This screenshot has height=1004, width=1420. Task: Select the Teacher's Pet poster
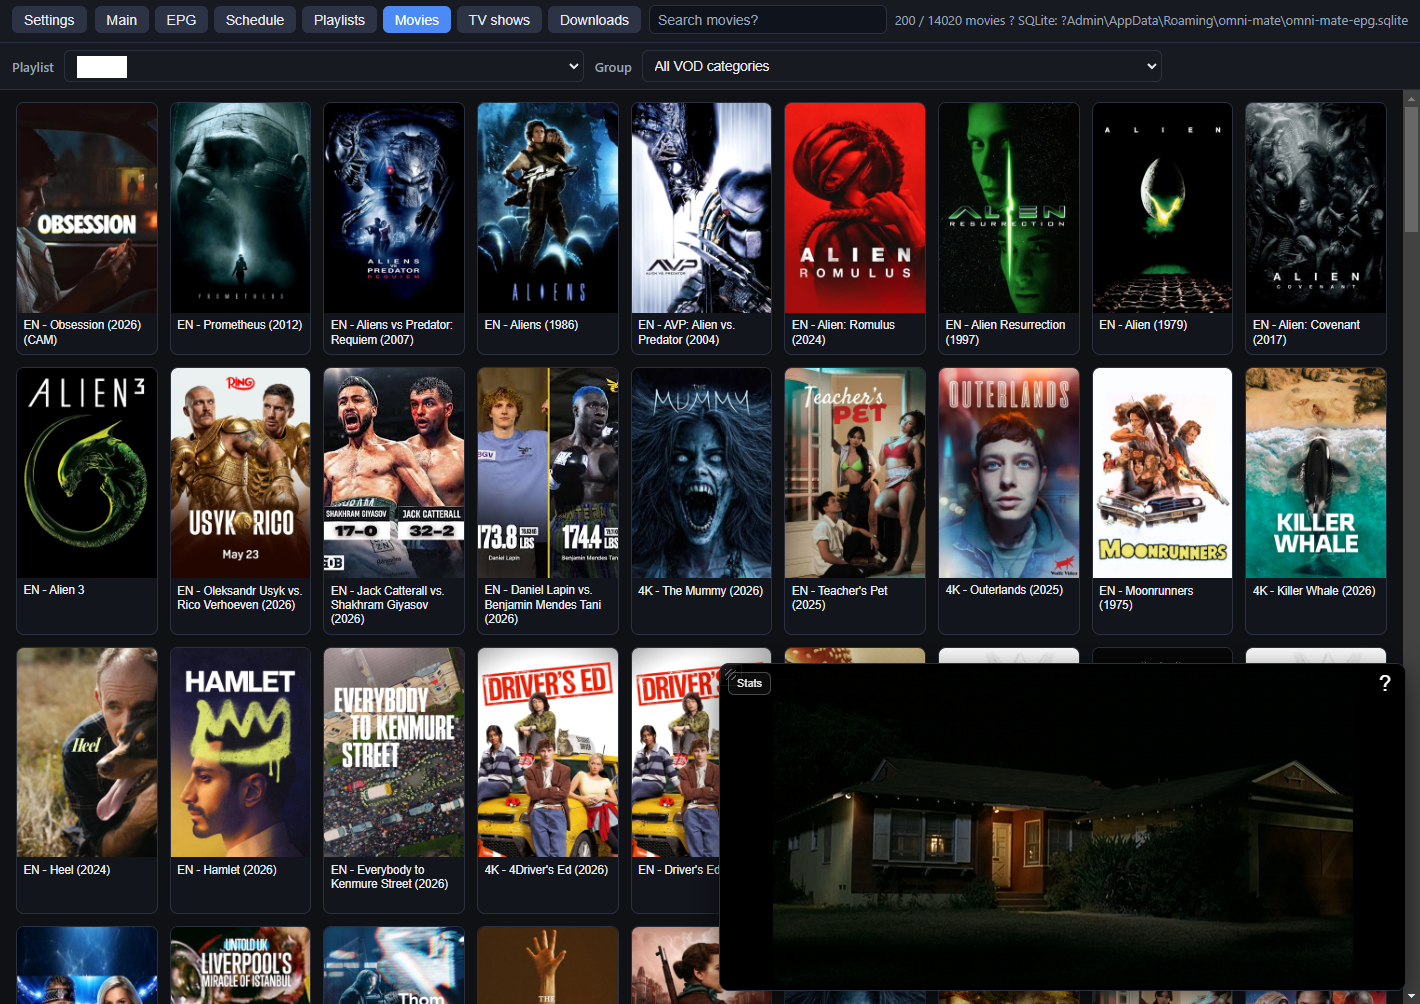855,473
